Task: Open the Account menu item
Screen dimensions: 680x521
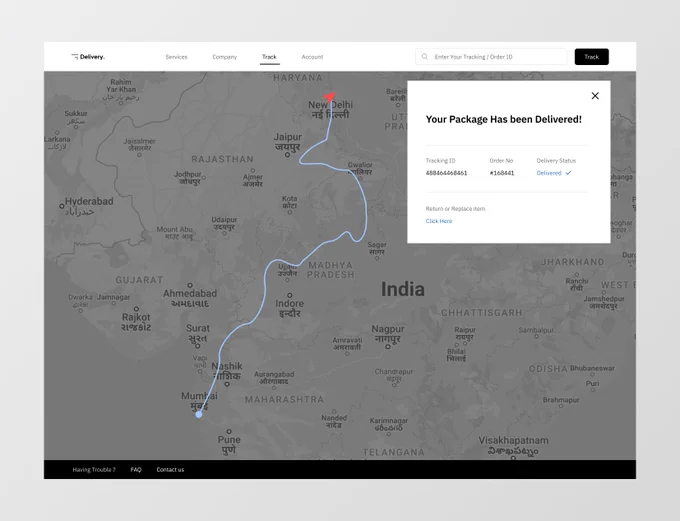Action: coord(312,57)
